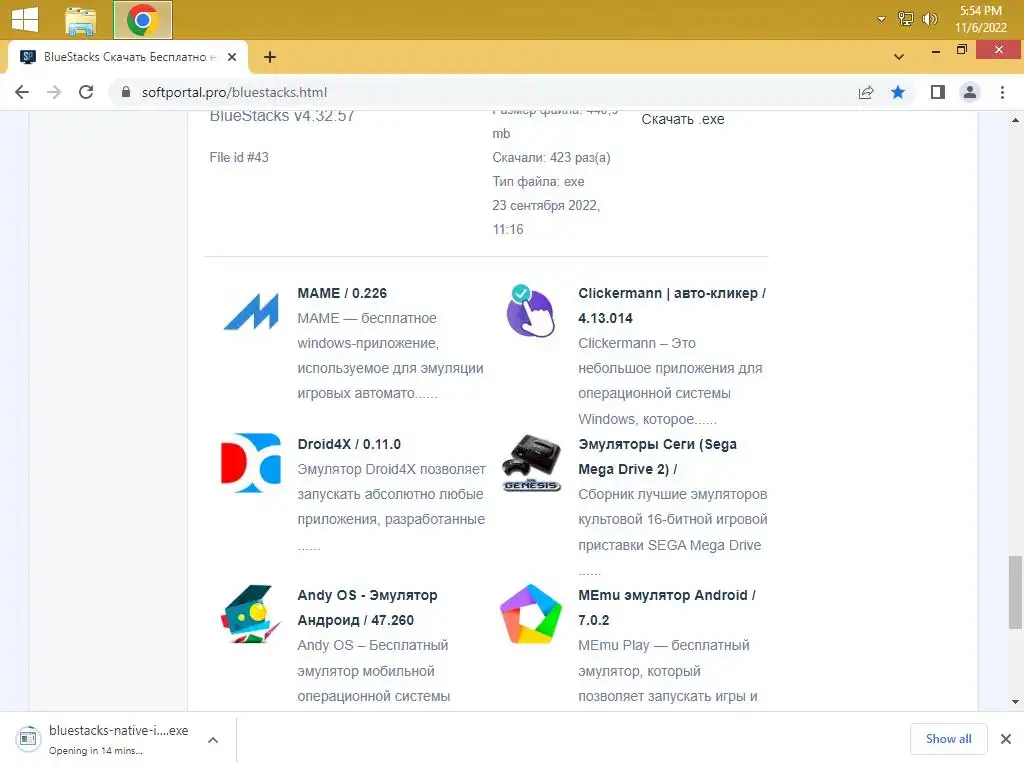This screenshot has height=768, width=1024.
Task: Click the Sega Genesis console icon
Action: (x=532, y=463)
